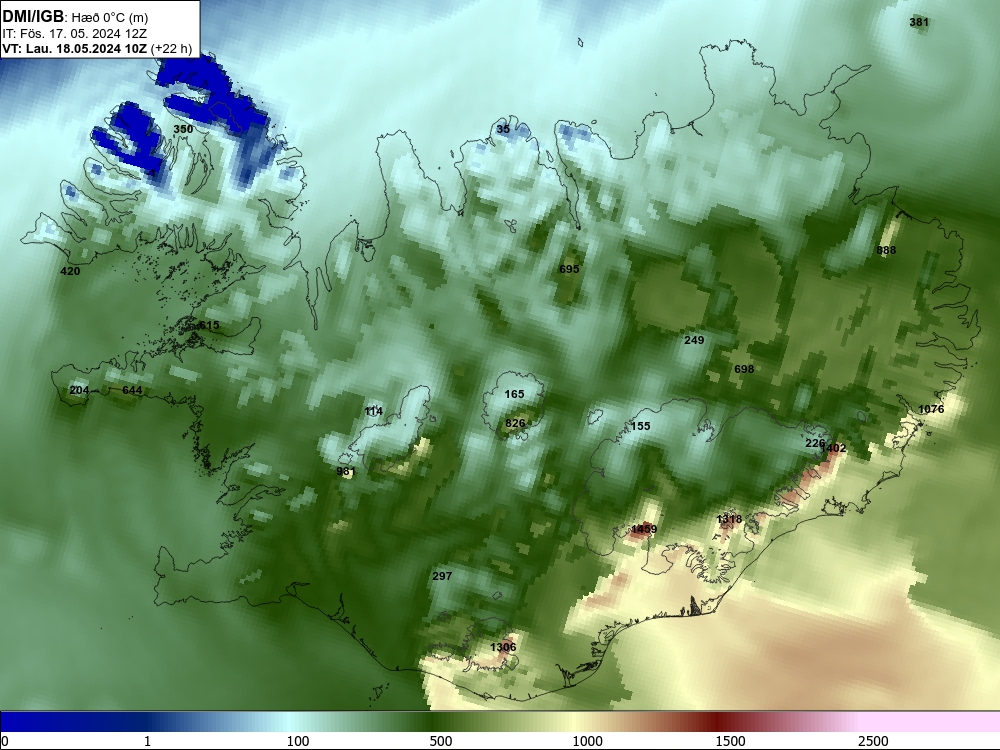
Task: Click the 155 value on Vatnajökull
Action: (640, 426)
